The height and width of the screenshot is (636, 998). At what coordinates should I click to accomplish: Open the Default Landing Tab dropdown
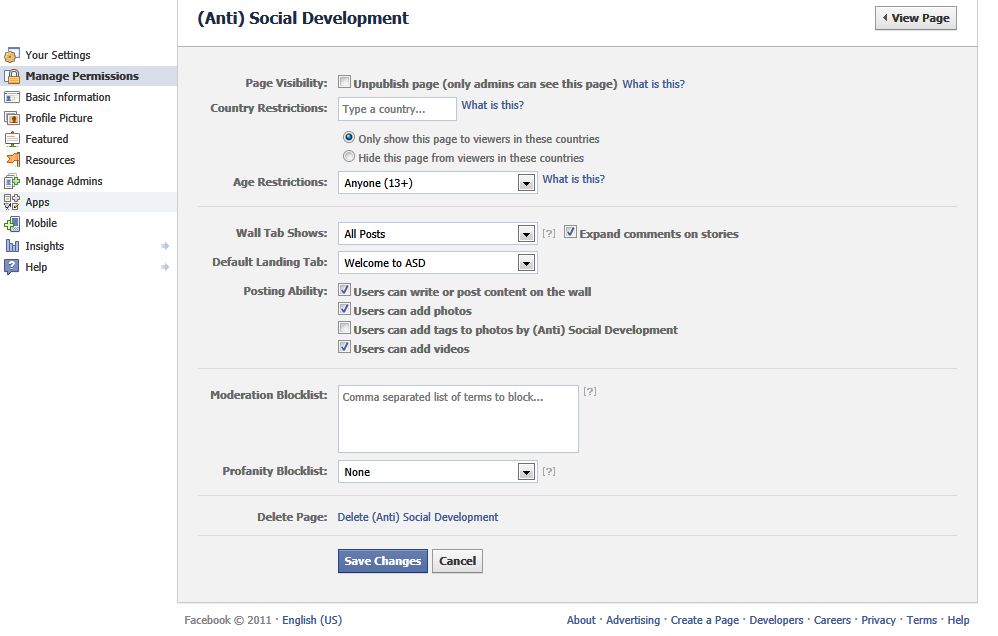click(x=437, y=263)
